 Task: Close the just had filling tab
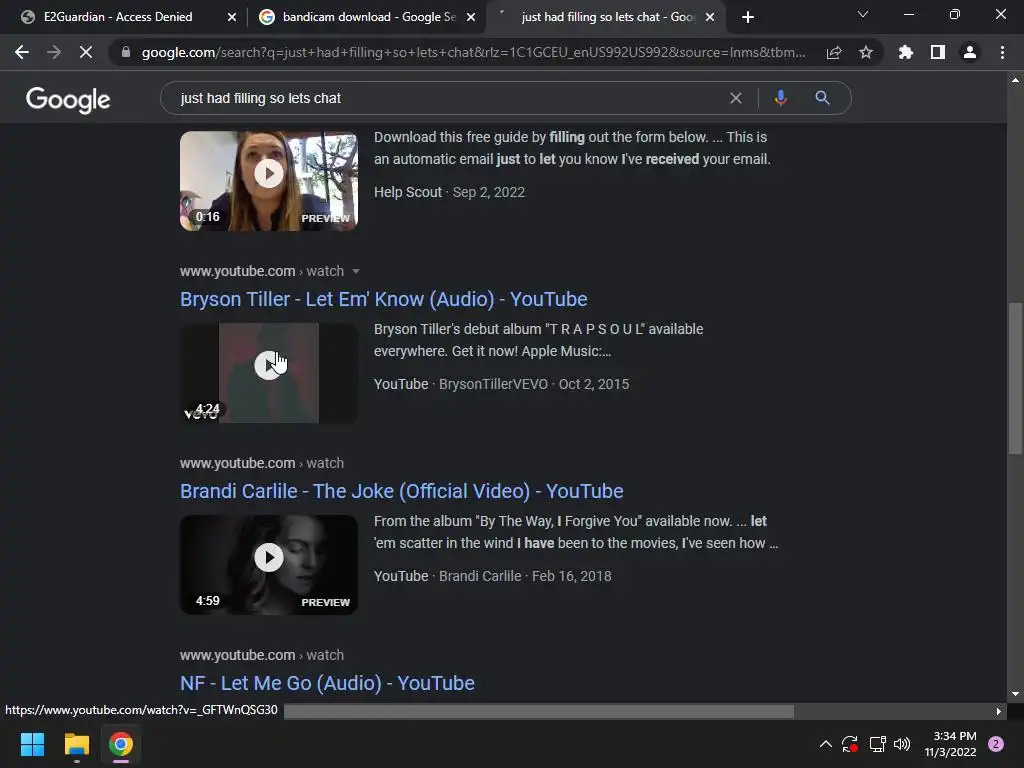pyautogui.click(x=710, y=17)
